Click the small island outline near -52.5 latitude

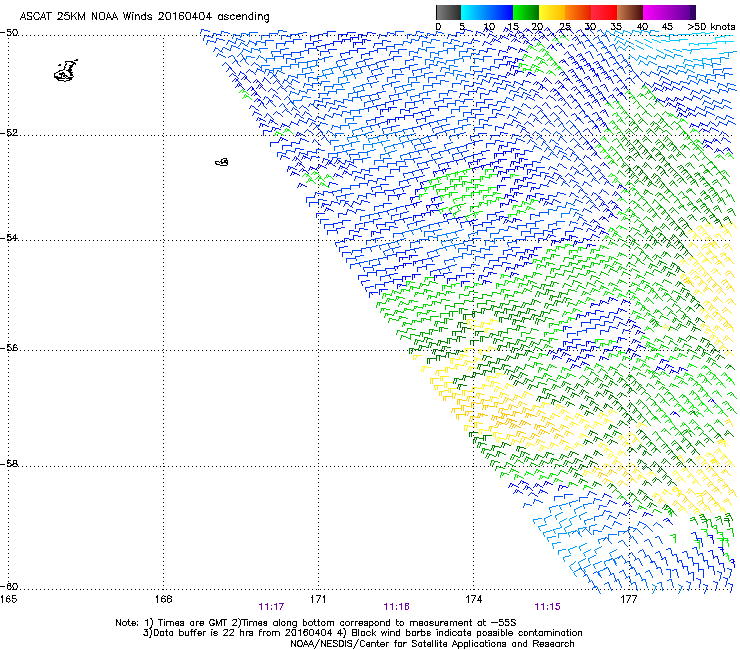pos(222,162)
